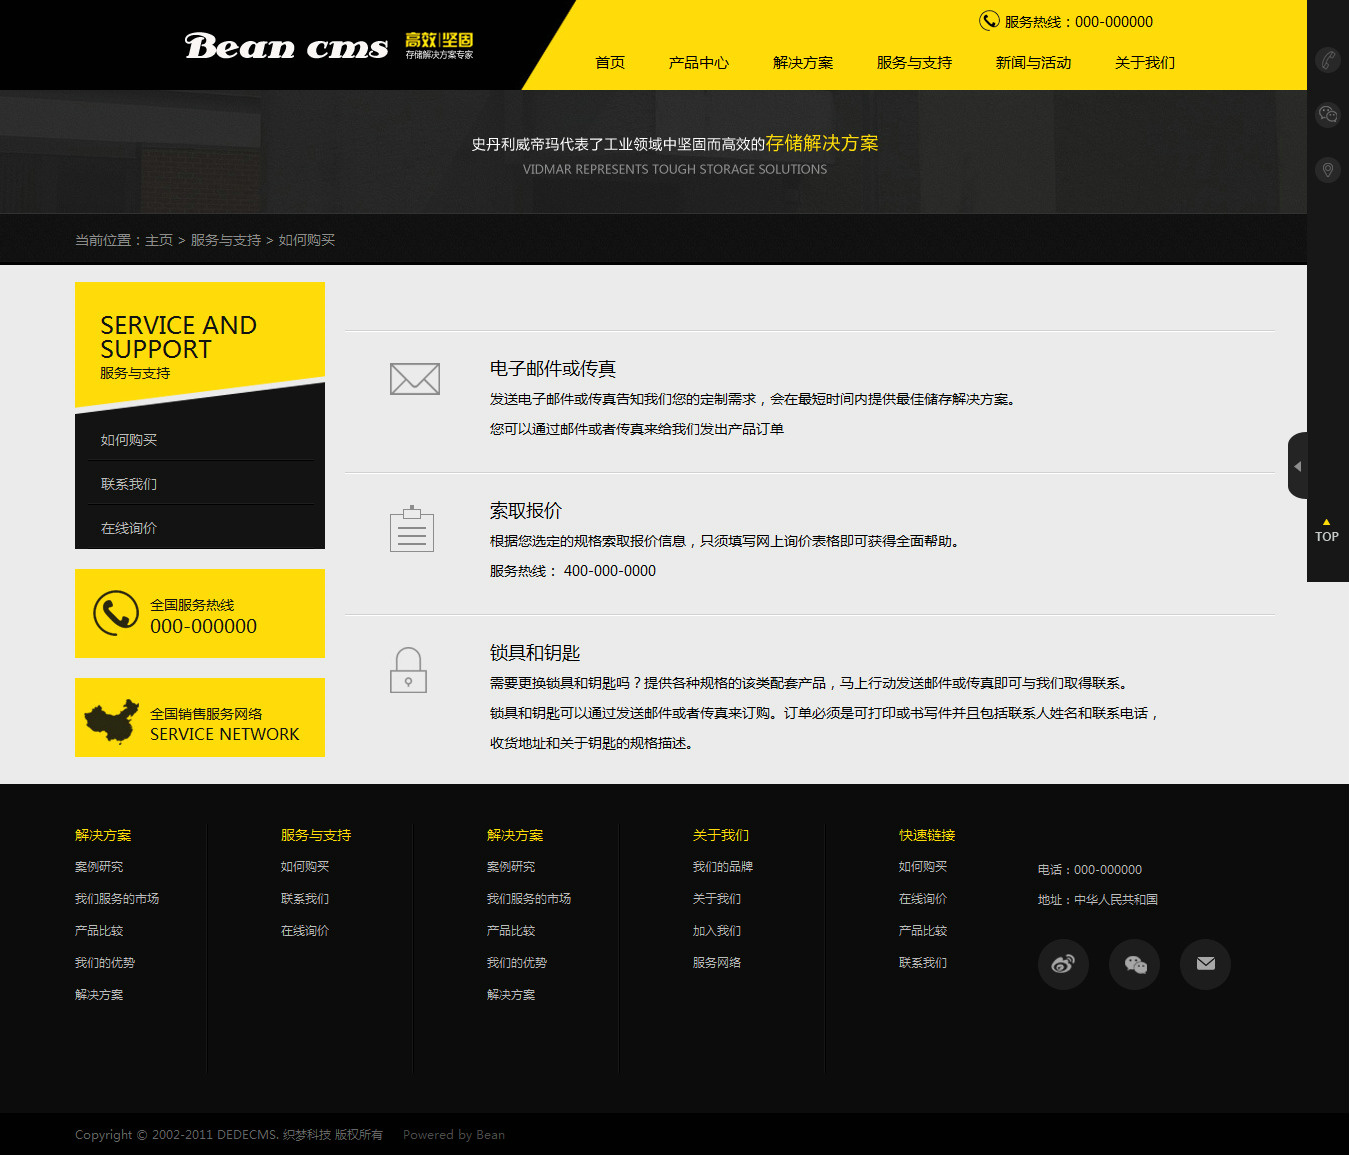Open 产品中心 in the navigation bar
1349x1155 pixels.
point(698,63)
